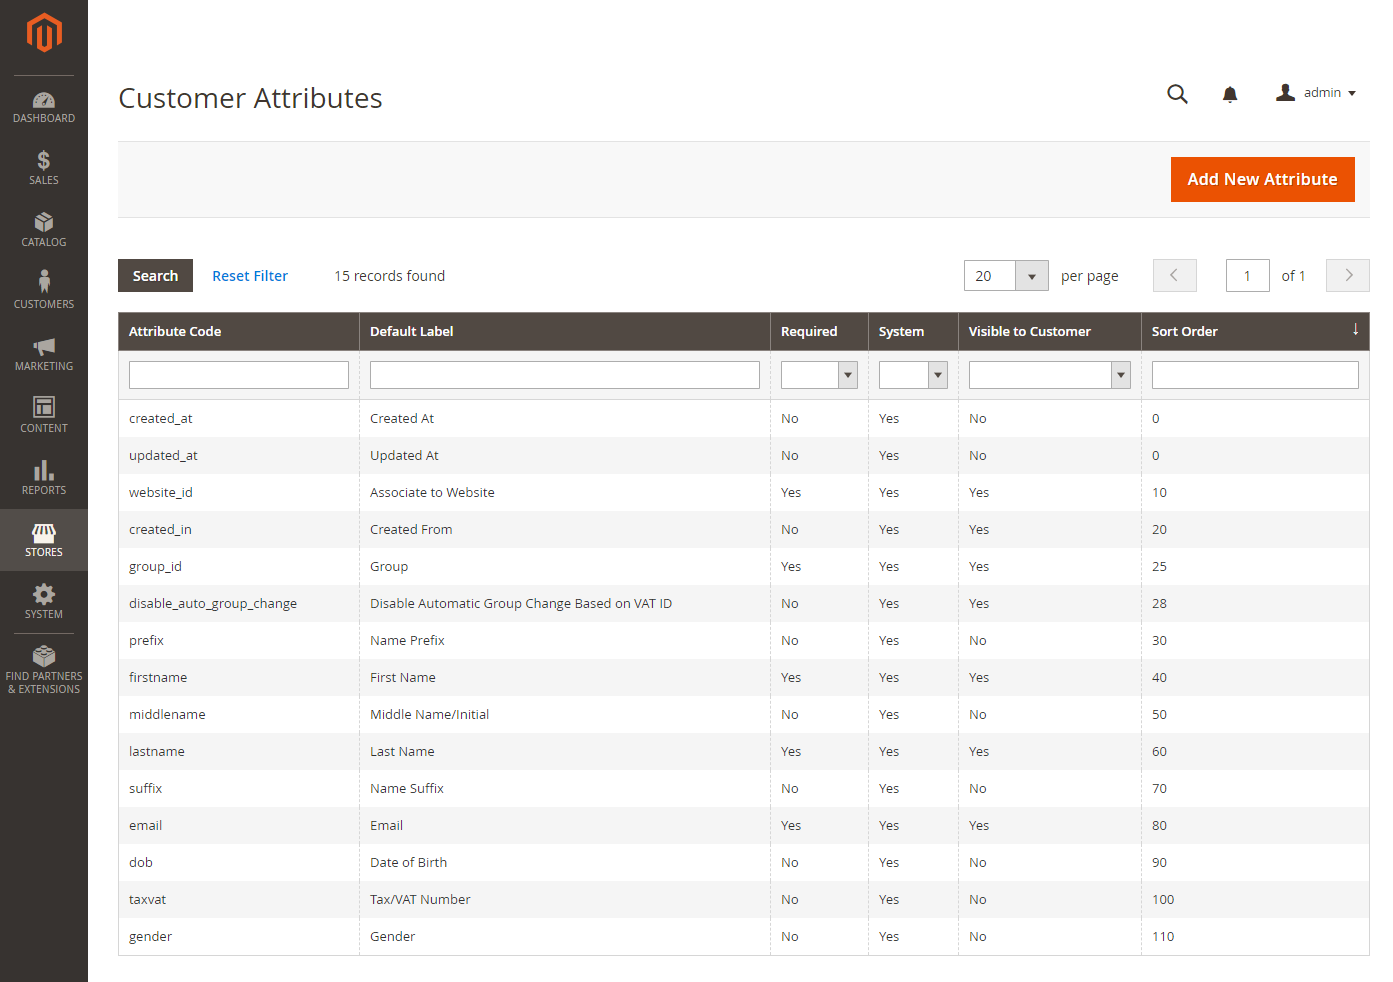Click the Reset Filter link
The height and width of the screenshot is (982, 1393).
pyautogui.click(x=250, y=275)
